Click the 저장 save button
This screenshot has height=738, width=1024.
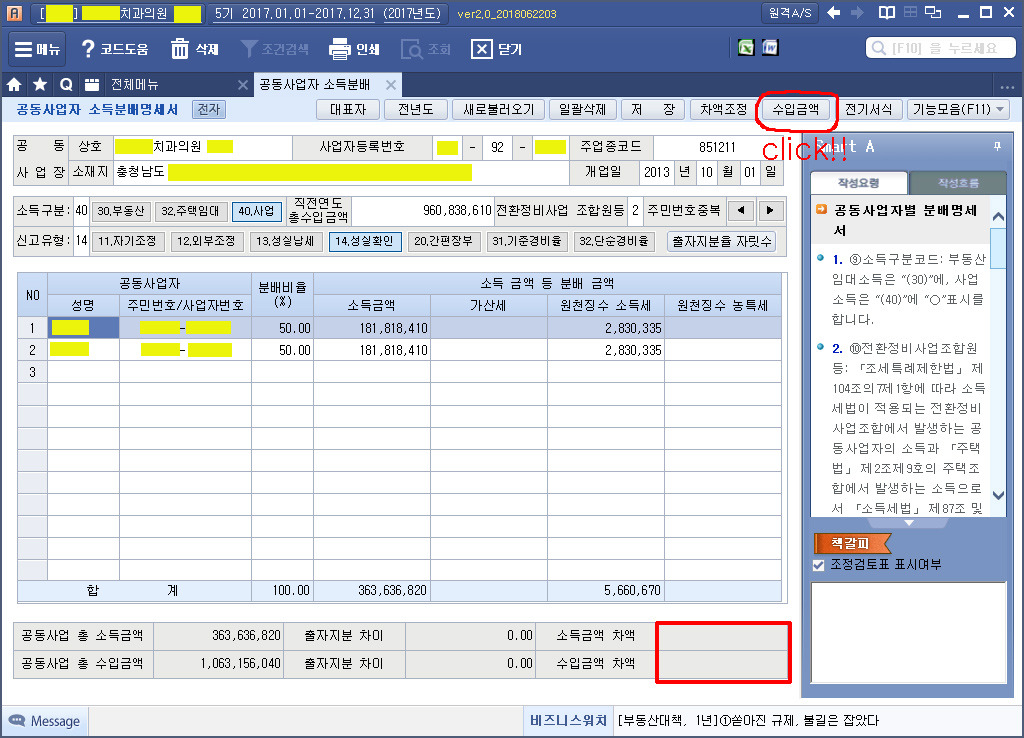pyautogui.click(x=652, y=110)
